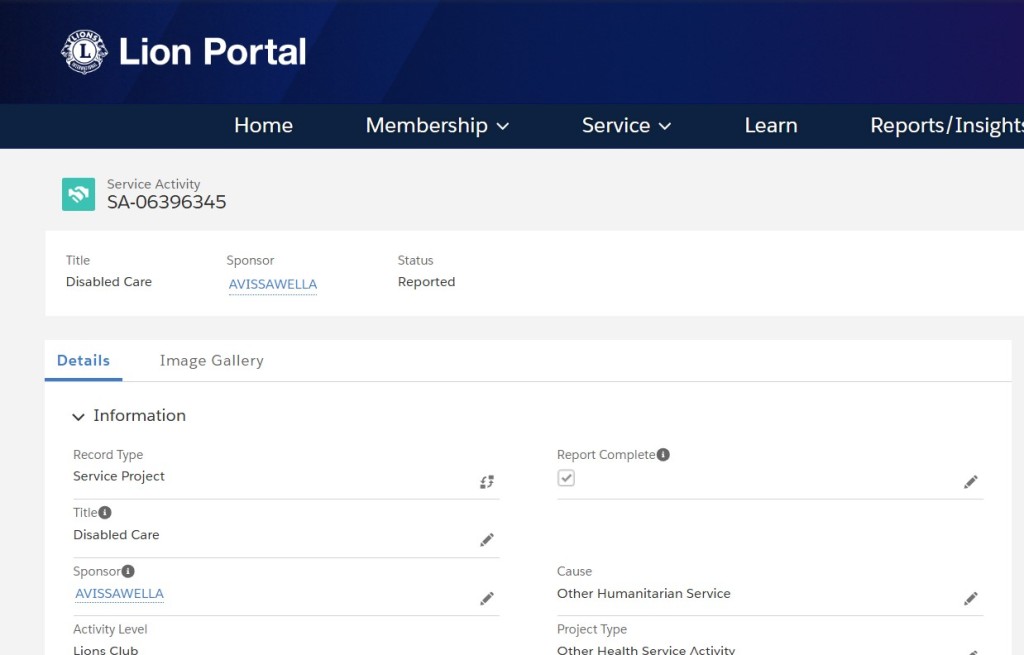Click the Project Type field label
The image size is (1024, 655).
point(592,630)
